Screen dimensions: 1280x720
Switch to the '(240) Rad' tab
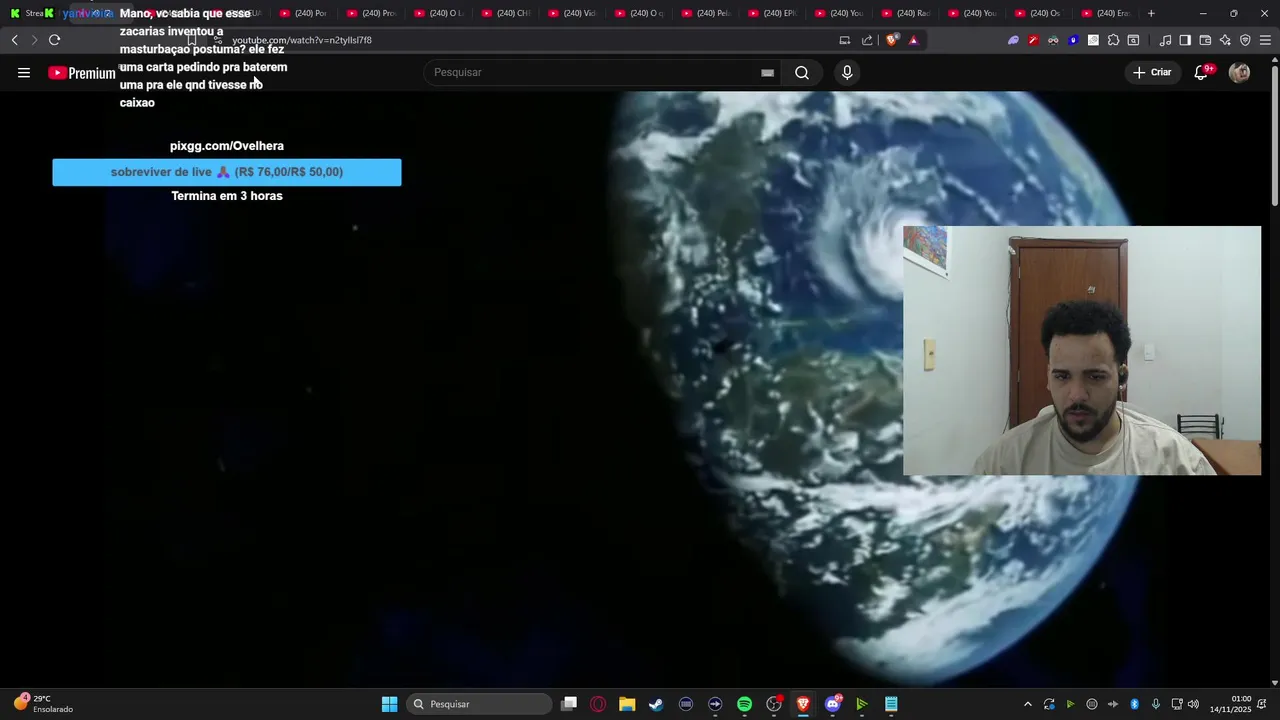coord(907,13)
